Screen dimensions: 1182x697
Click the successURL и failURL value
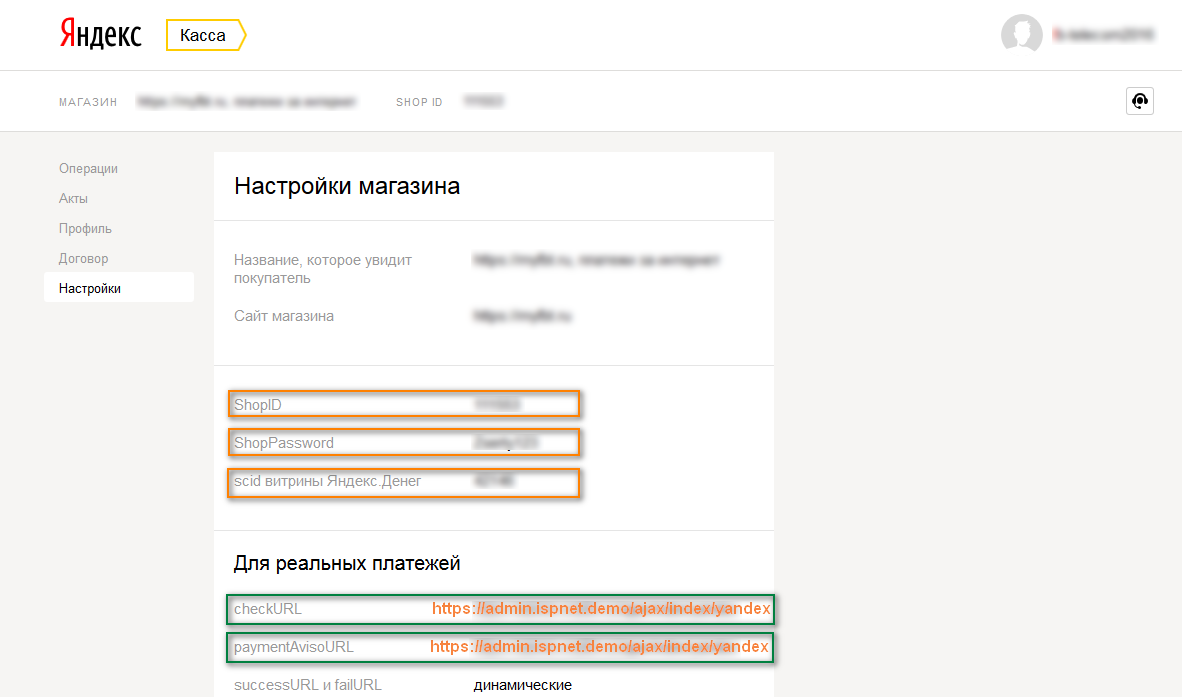[x=522, y=685]
